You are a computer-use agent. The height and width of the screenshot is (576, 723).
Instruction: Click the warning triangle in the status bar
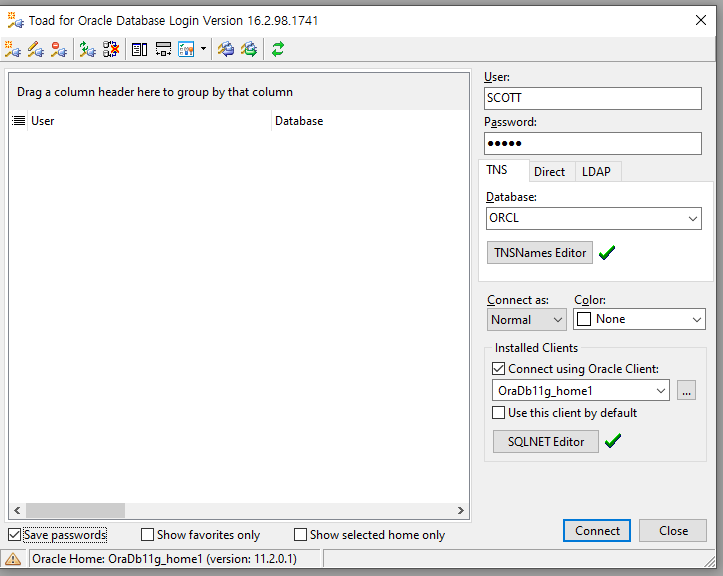13,559
